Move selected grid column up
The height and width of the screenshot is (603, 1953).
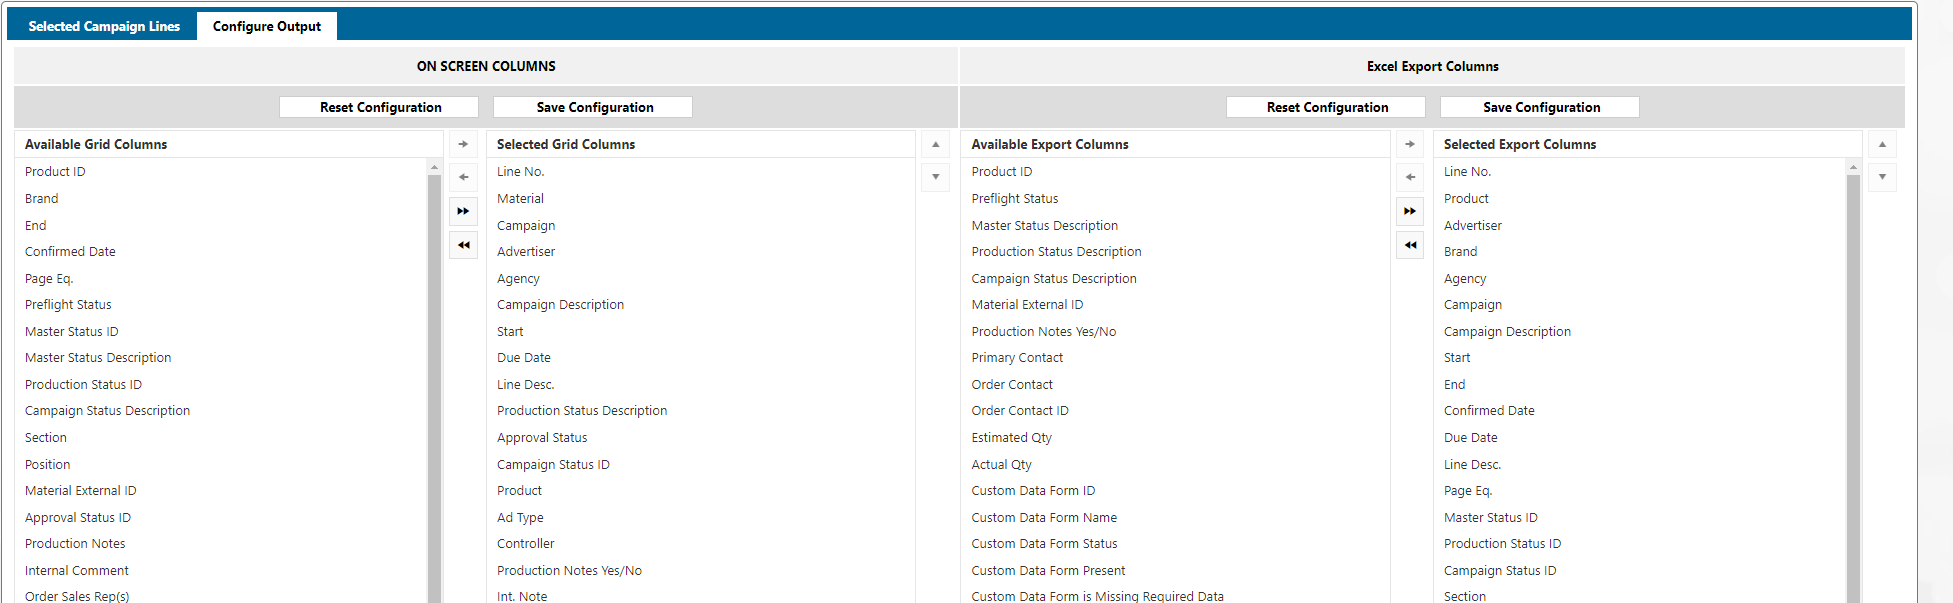[935, 144]
